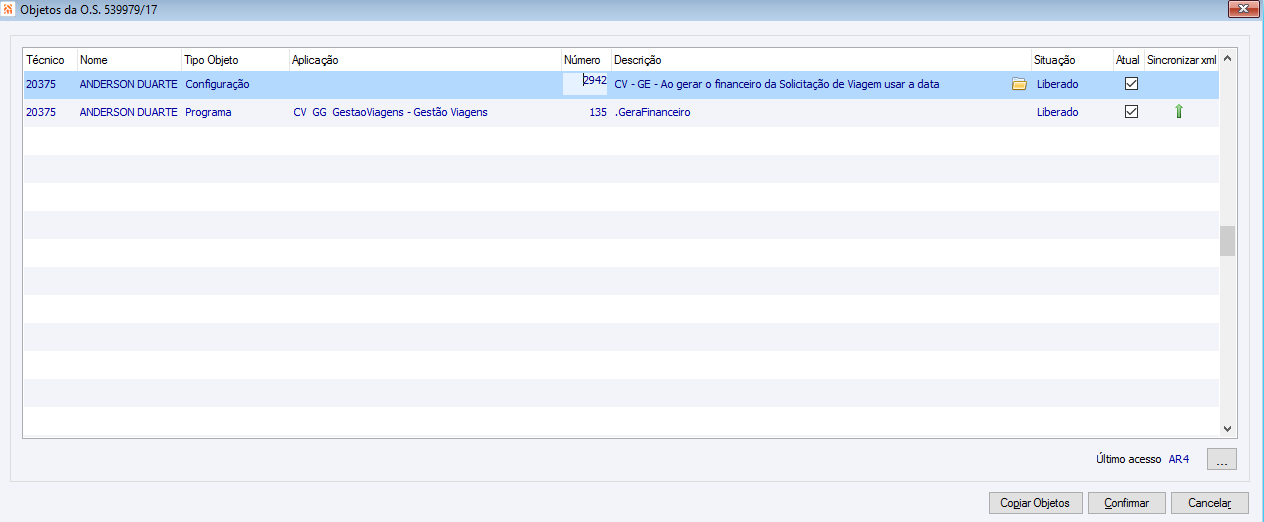Sort by the Técnico column header

50,60
